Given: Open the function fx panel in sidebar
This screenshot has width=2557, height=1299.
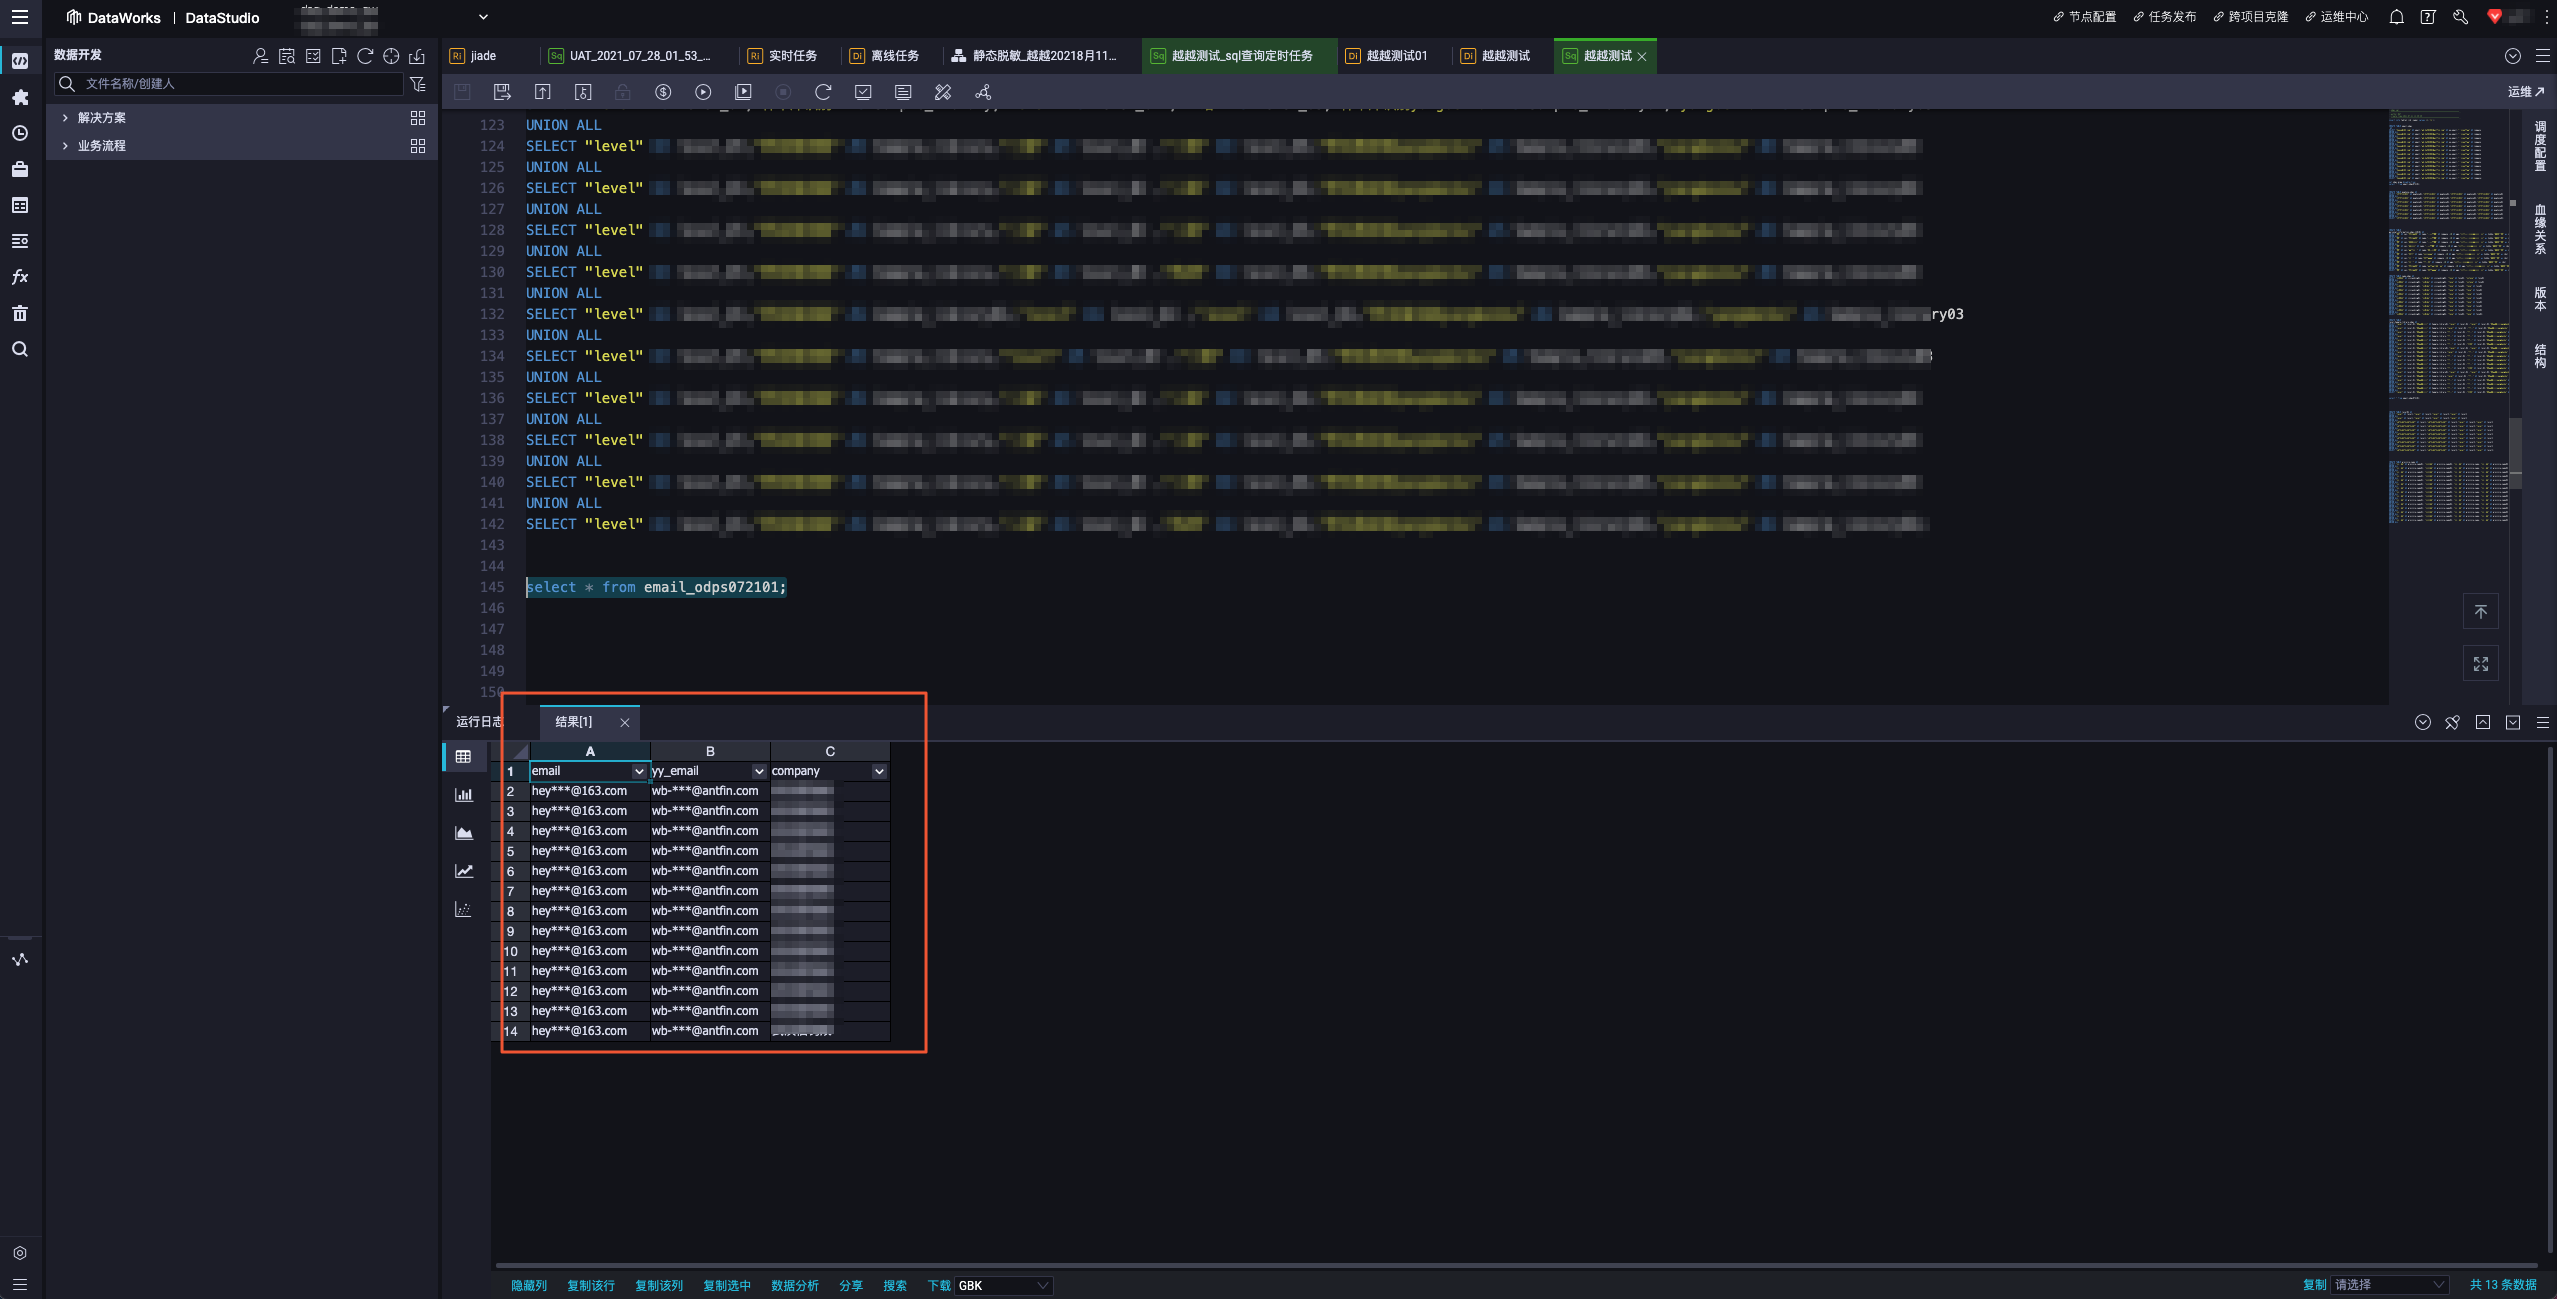Looking at the screenshot, I should click(19, 277).
